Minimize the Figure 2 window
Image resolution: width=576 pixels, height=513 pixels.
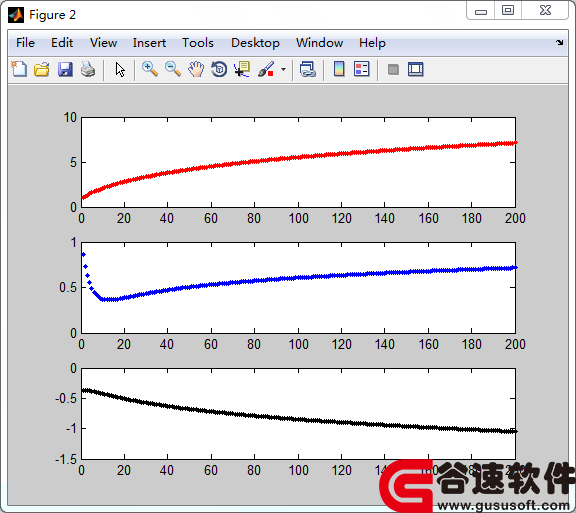coord(480,11)
